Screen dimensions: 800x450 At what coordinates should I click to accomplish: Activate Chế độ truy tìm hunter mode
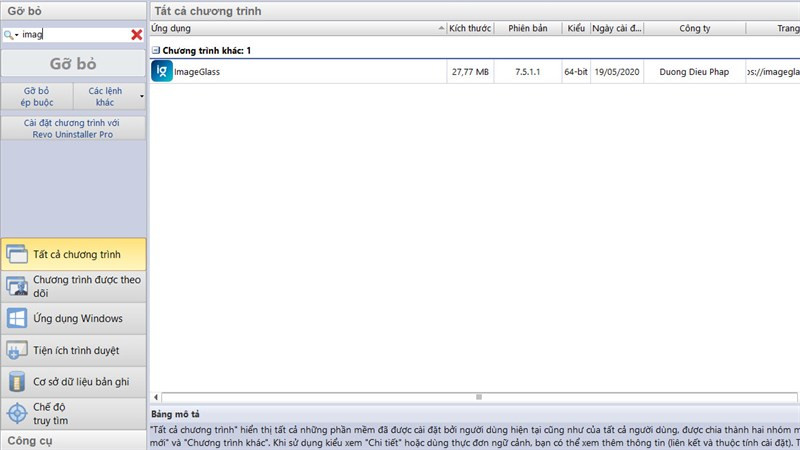73,414
